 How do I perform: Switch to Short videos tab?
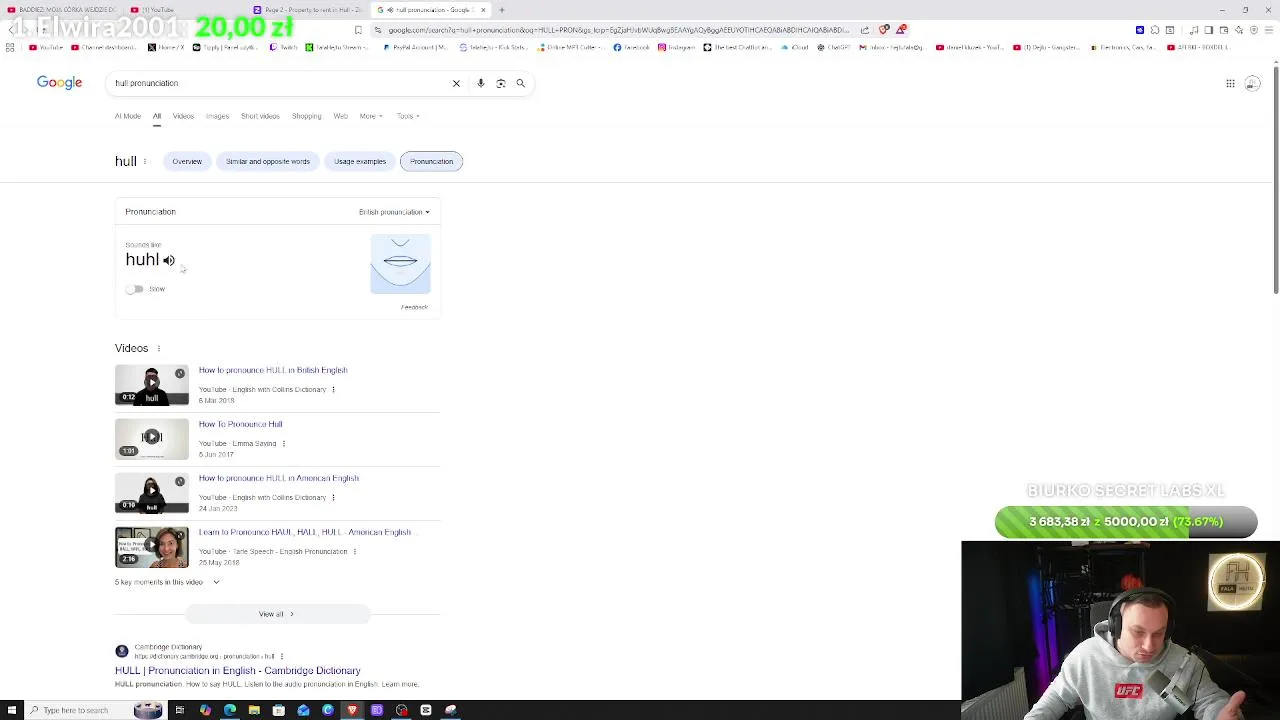click(260, 116)
